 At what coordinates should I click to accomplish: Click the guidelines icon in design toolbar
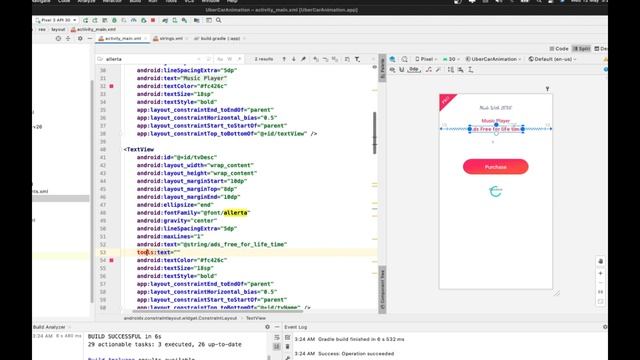coord(471,70)
